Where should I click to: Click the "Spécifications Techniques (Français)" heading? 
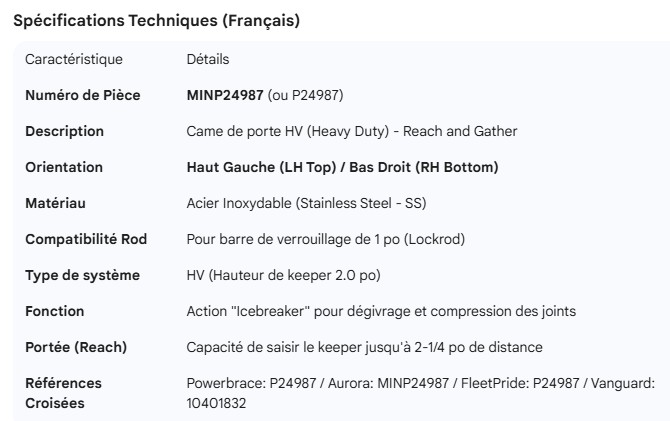[156, 21]
